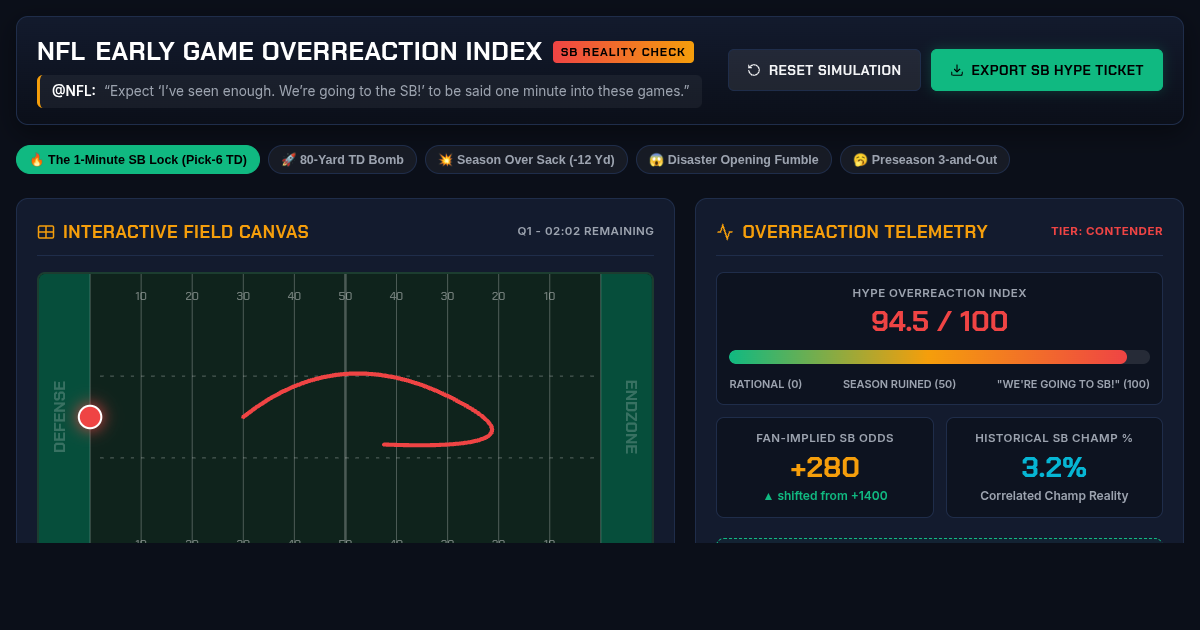The width and height of the screenshot is (1200, 630).
Task: Click the NFL Early Game Overreaction Index title
Action: (x=290, y=52)
